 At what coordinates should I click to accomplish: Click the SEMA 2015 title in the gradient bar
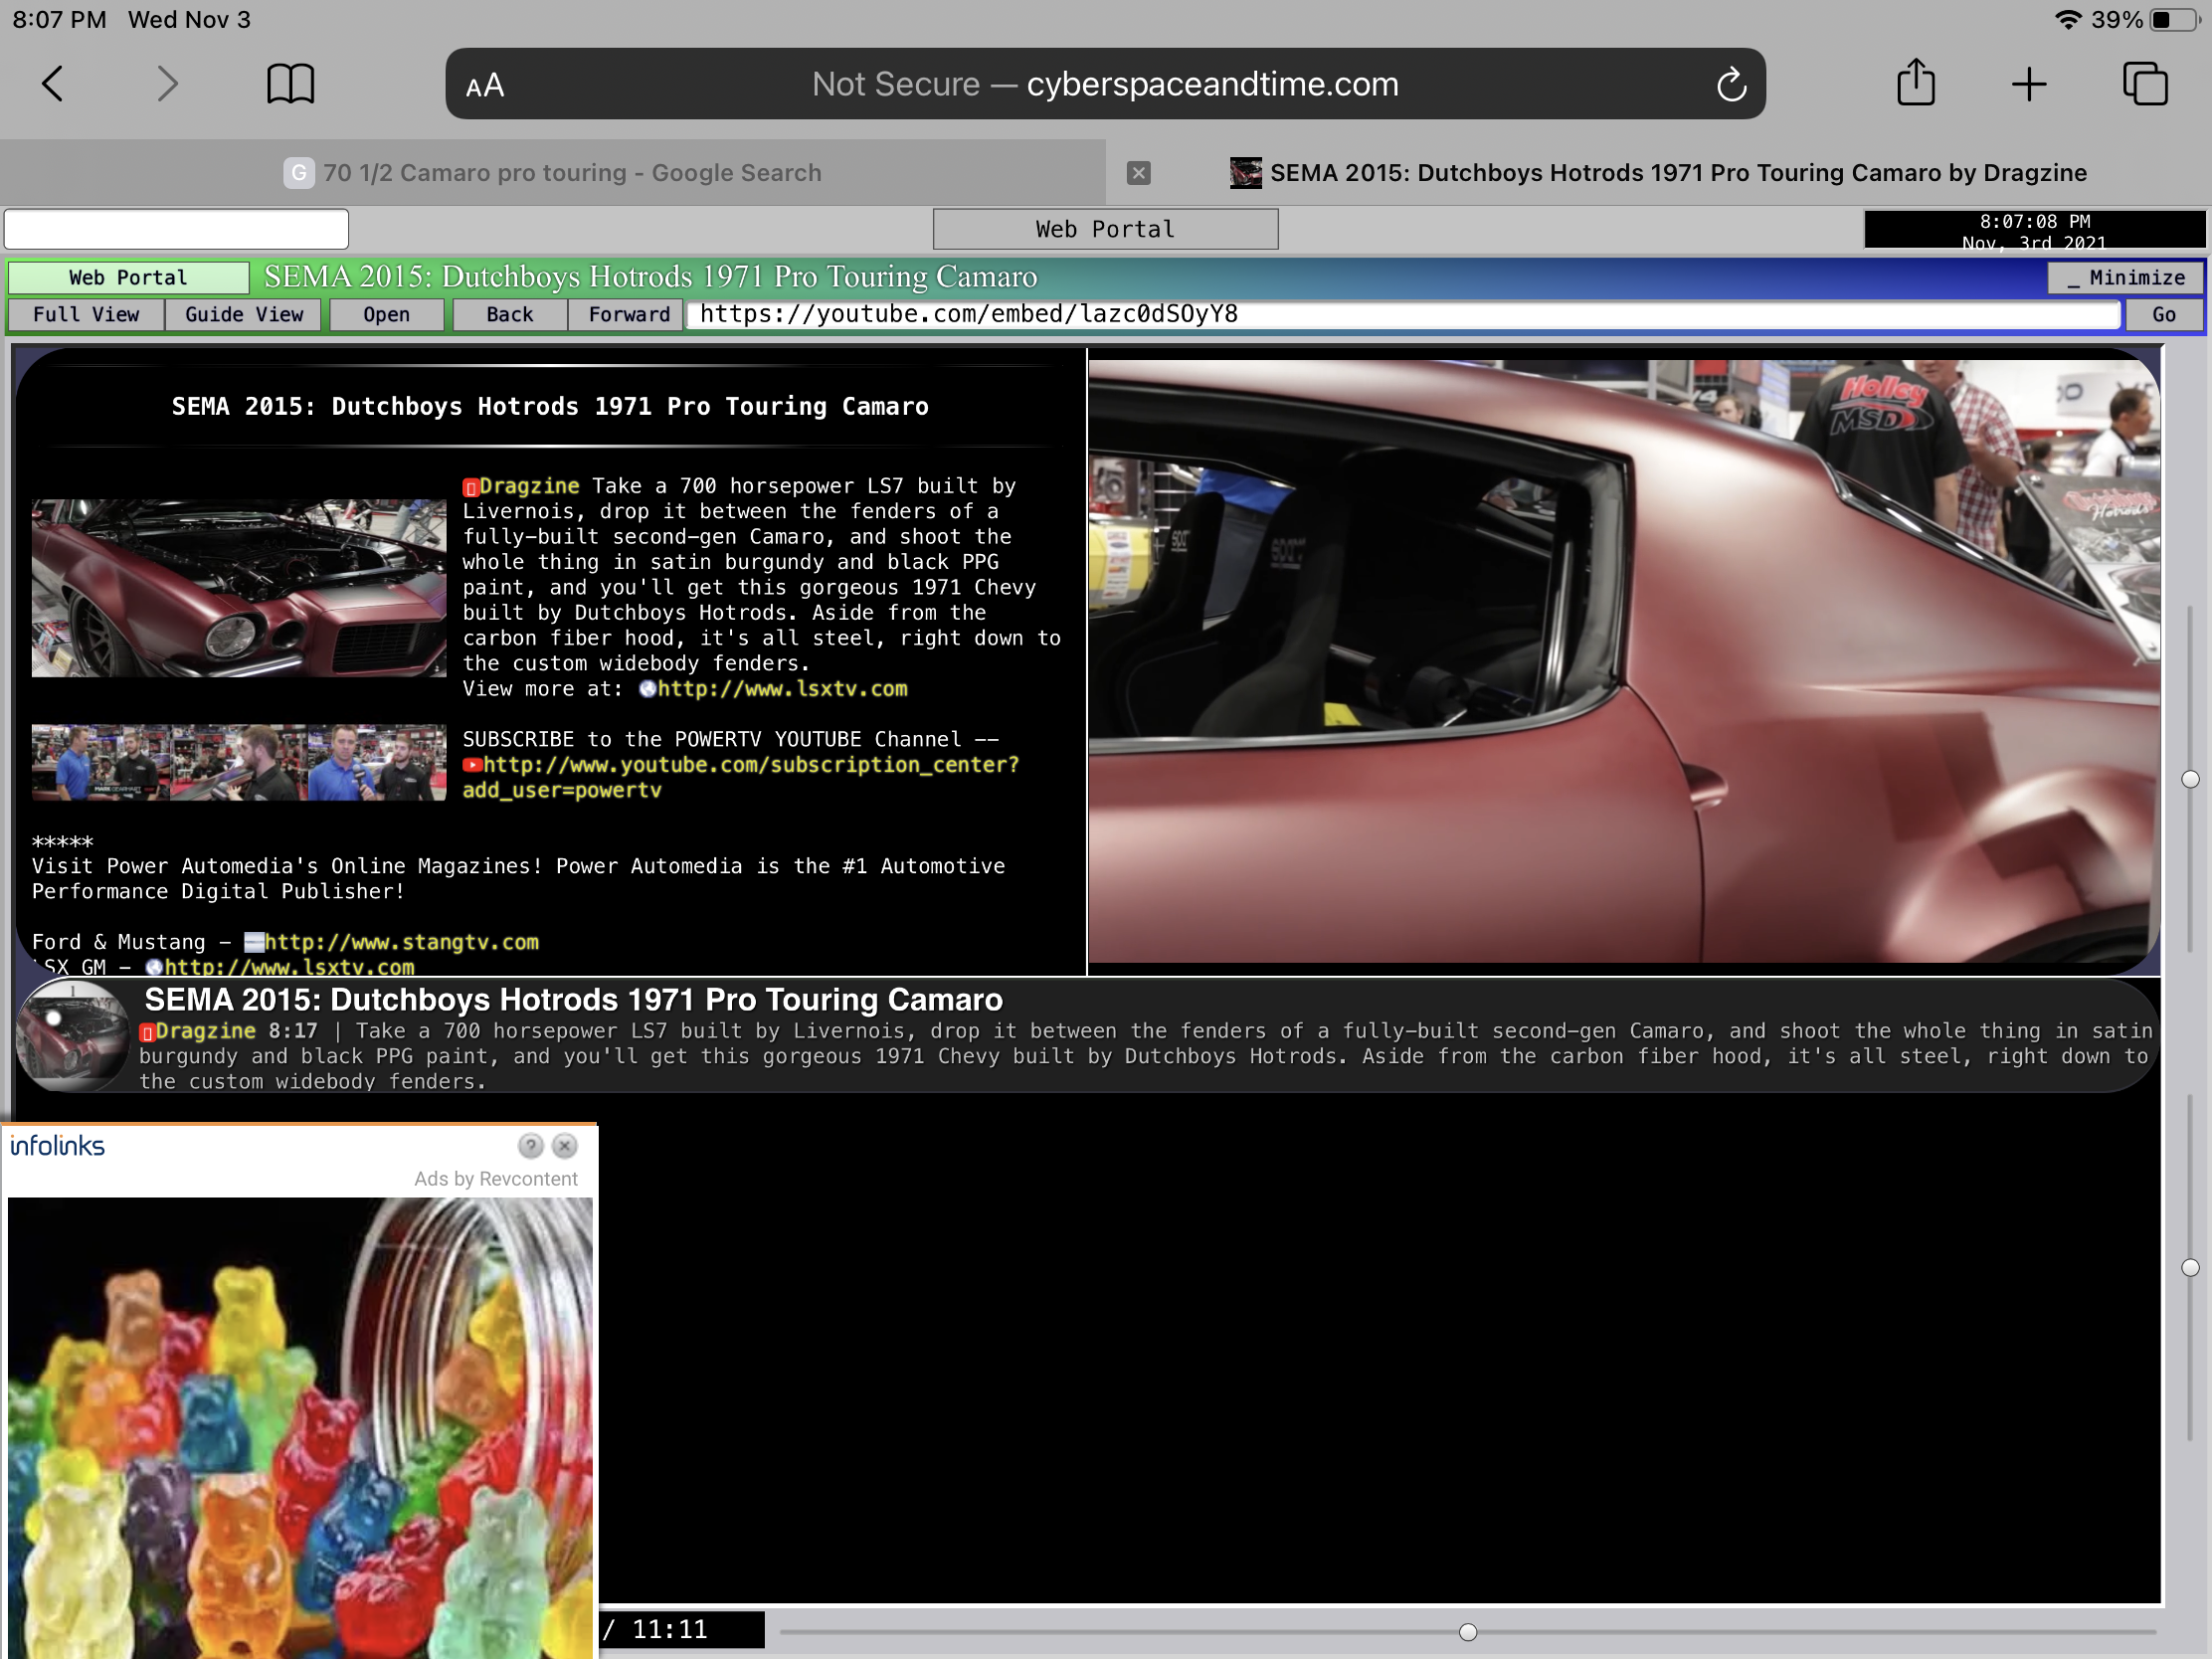tap(650, 277)
